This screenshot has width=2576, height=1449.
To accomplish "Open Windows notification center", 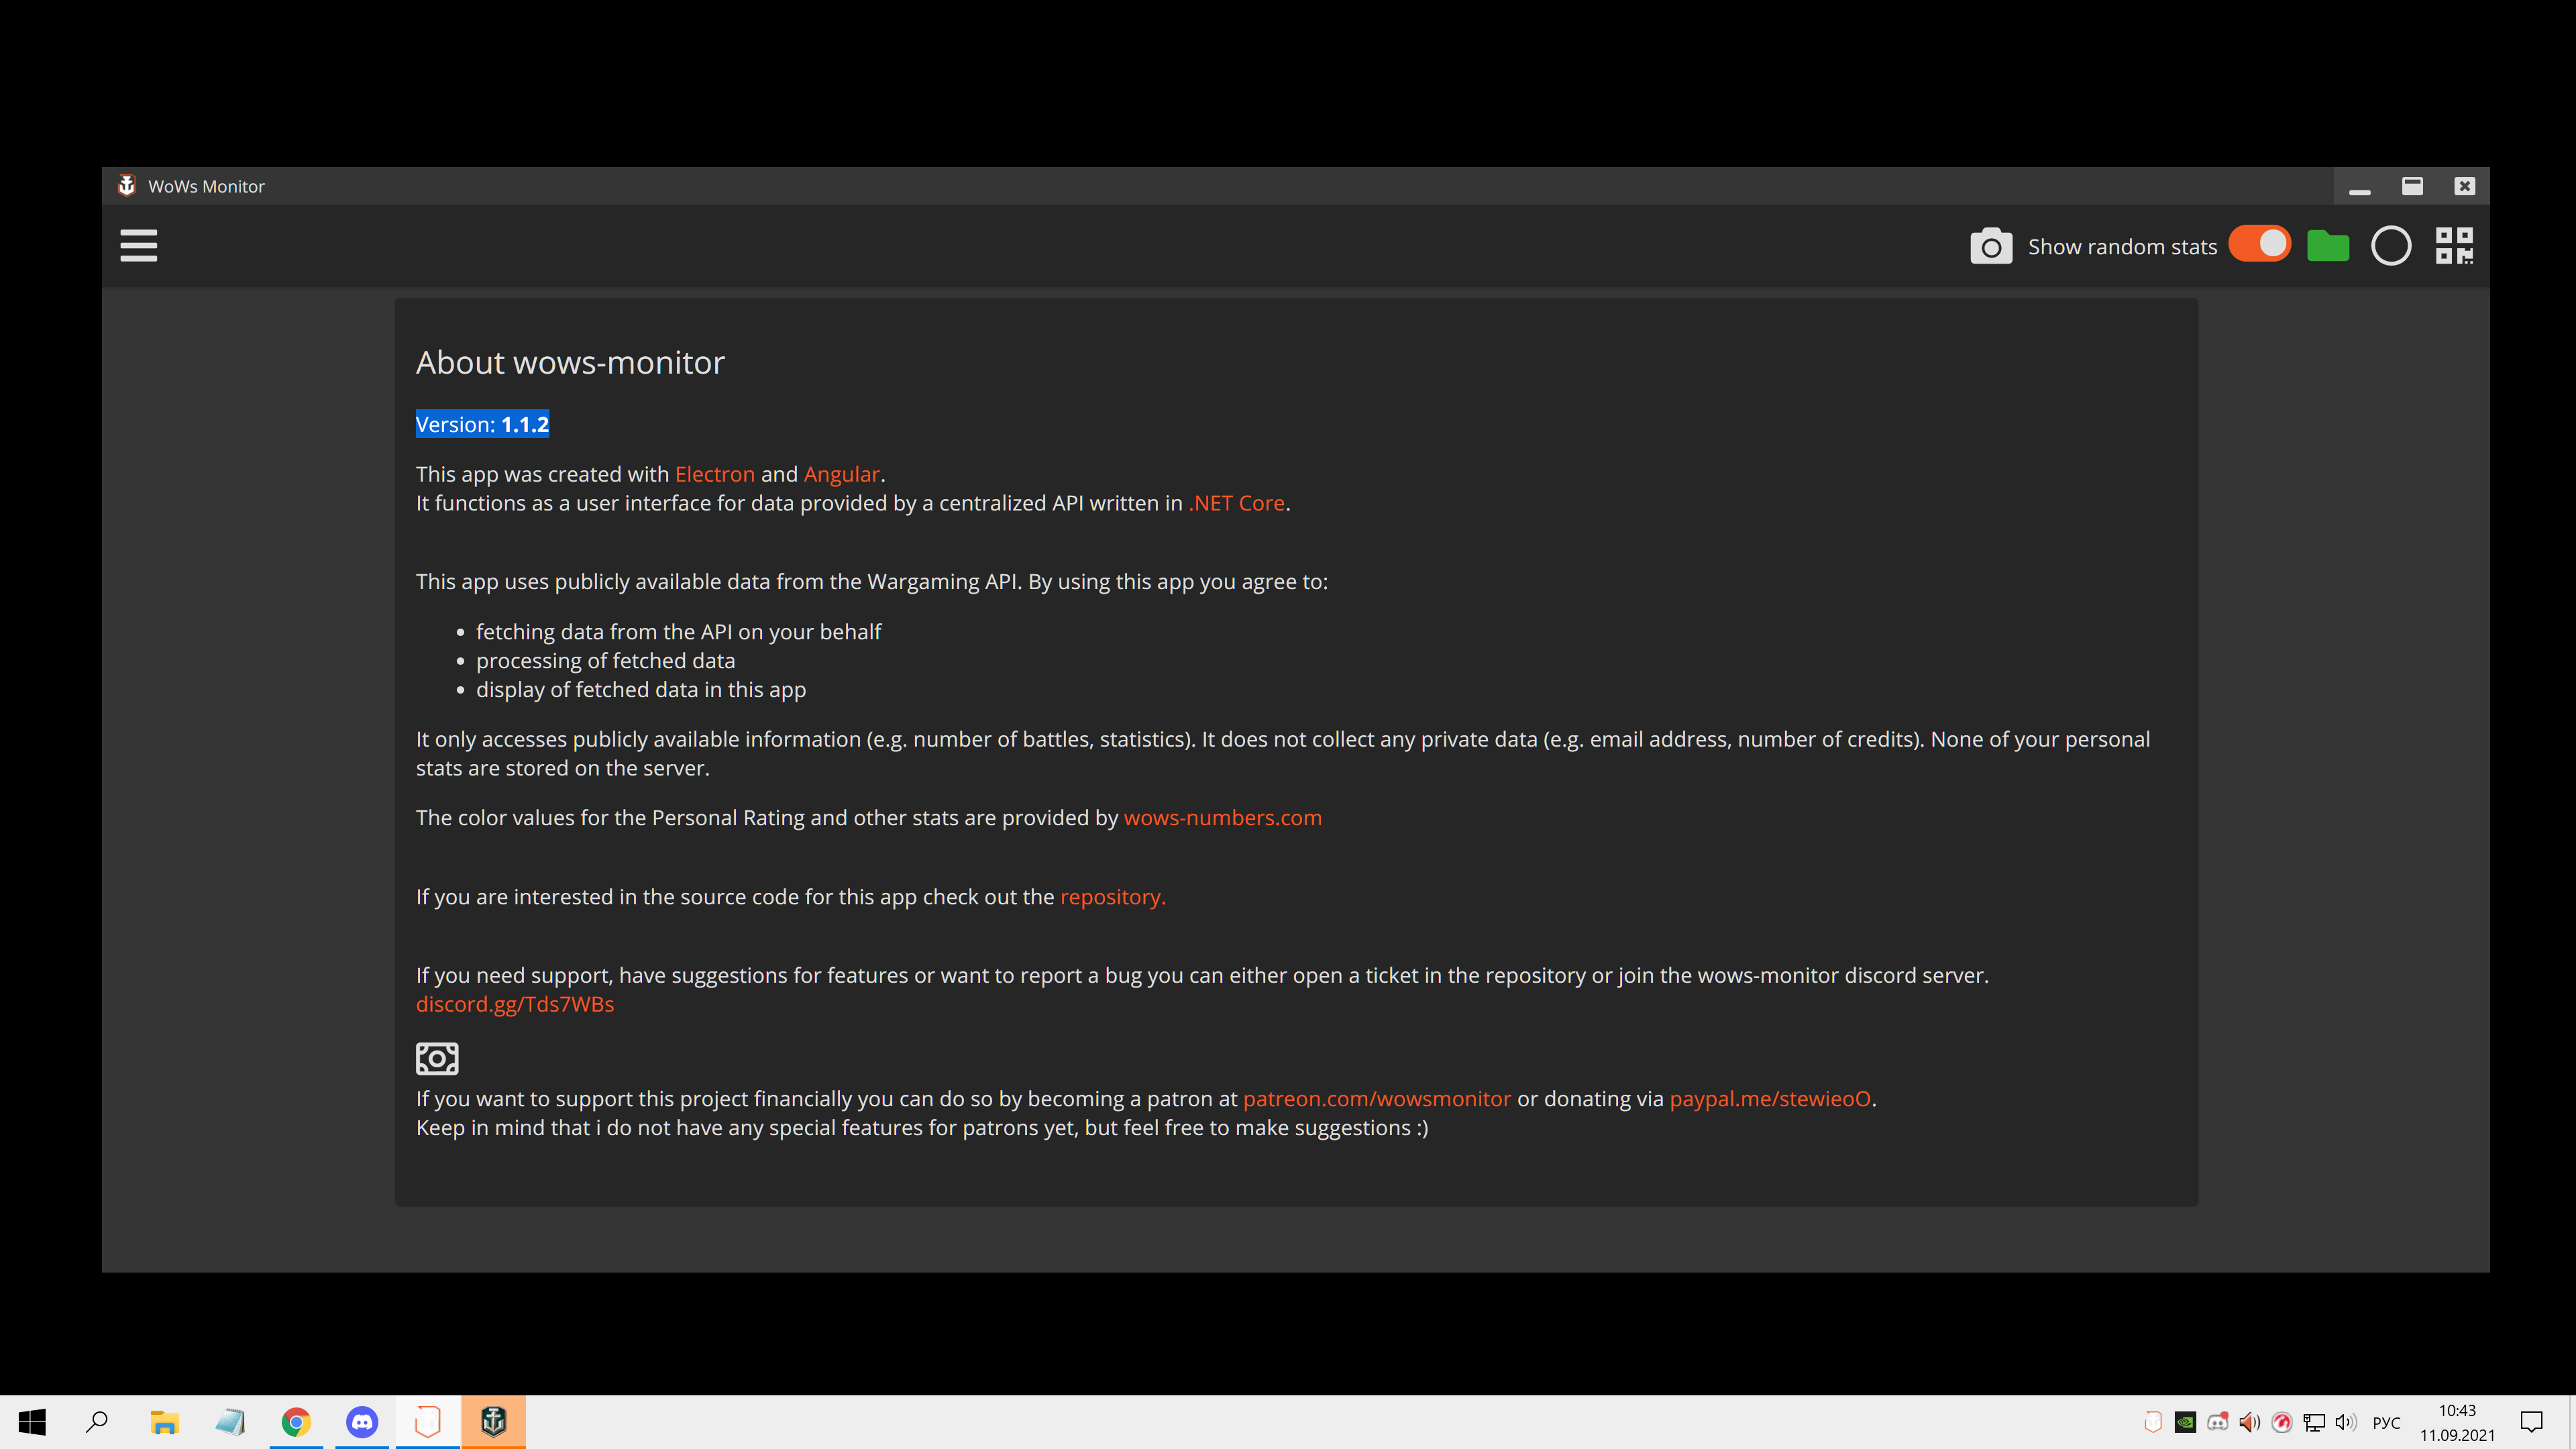I will pos(2532,1422).
